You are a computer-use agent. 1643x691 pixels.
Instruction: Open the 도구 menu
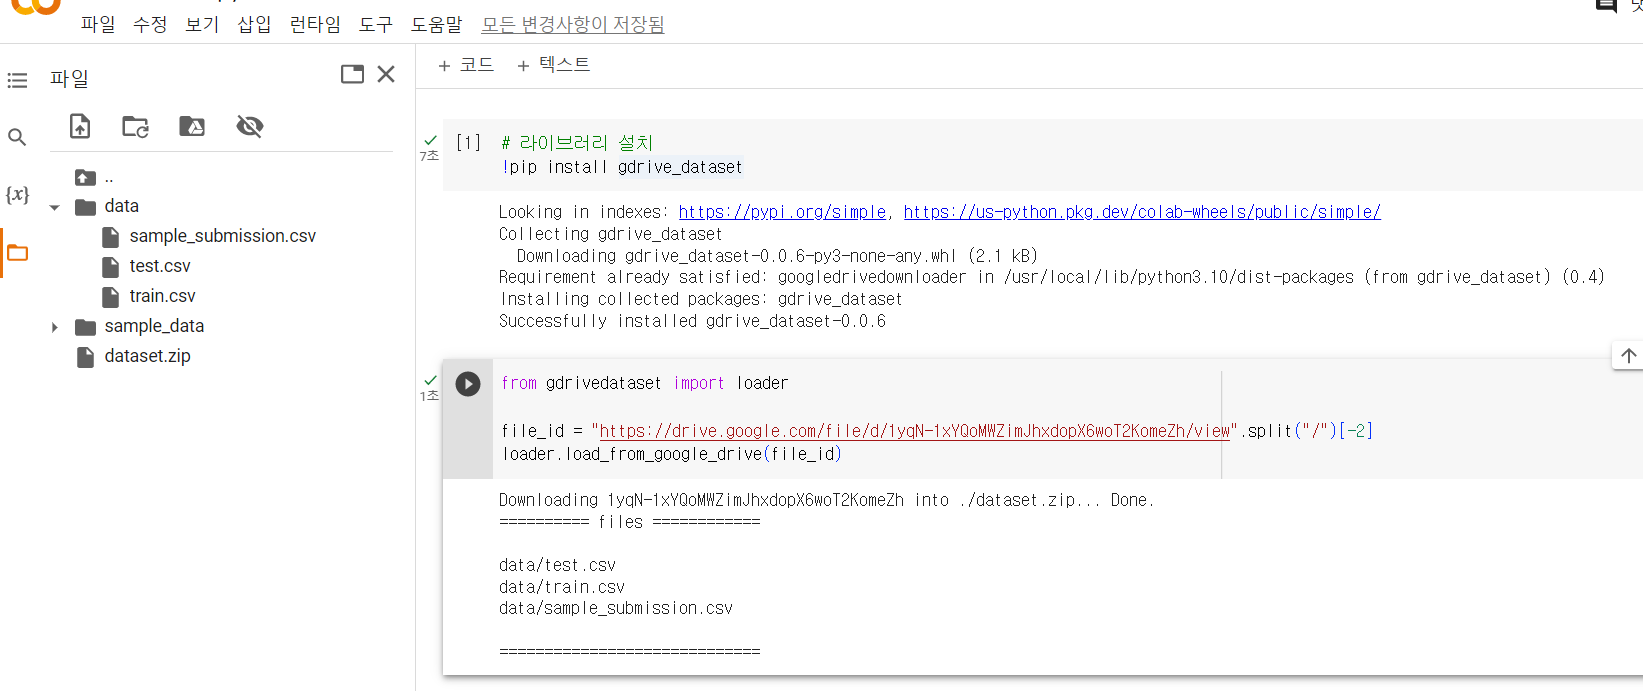376,24
